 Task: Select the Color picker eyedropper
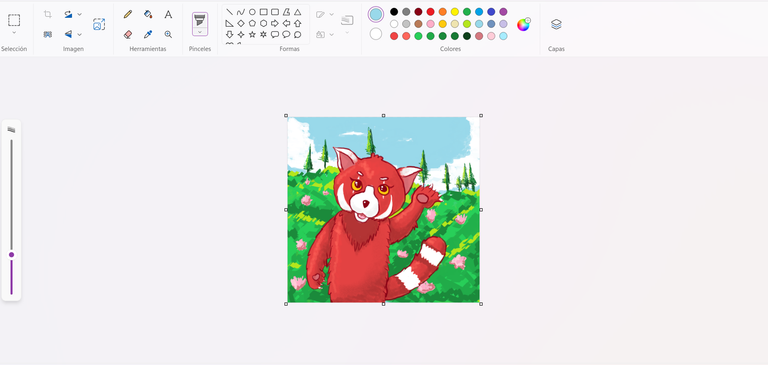click(148, 34)
